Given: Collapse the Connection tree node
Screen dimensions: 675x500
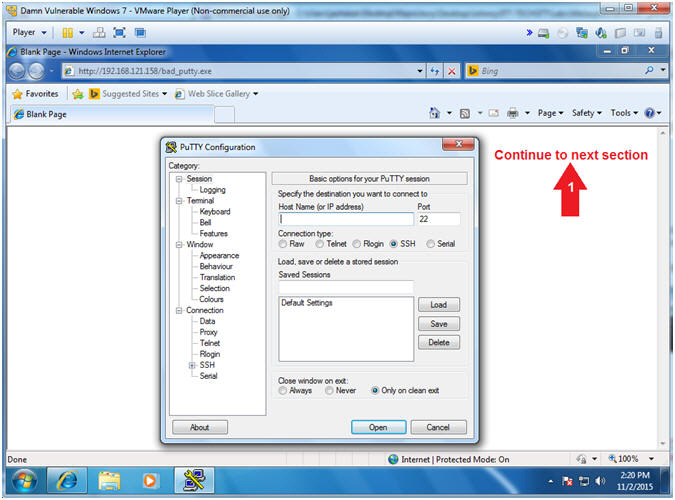Looking at the screenshot, I should pyautogui.click(x=179, y=311).
